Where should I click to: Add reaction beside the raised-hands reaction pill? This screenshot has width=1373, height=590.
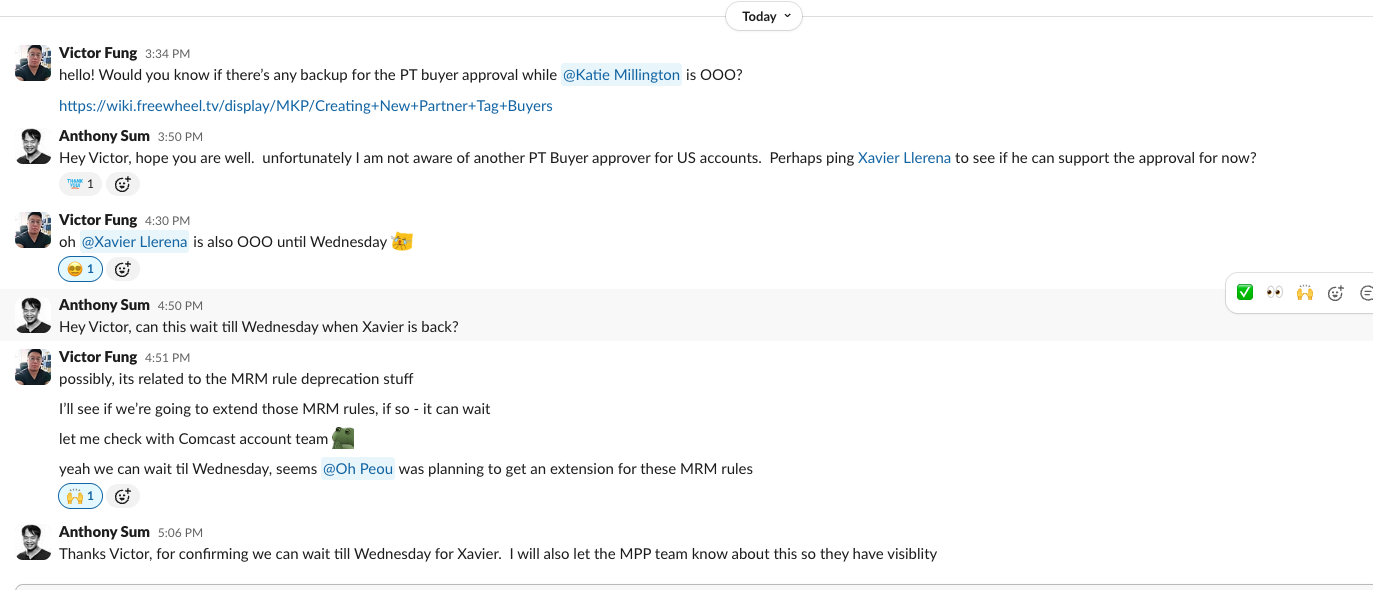(x=123, y=496)
